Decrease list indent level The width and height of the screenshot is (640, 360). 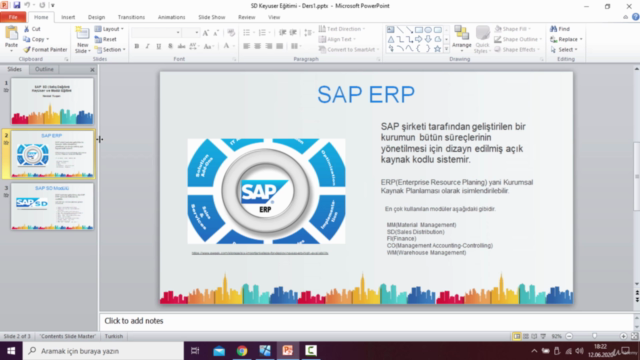pyautogui.click(x=282, y=33)
